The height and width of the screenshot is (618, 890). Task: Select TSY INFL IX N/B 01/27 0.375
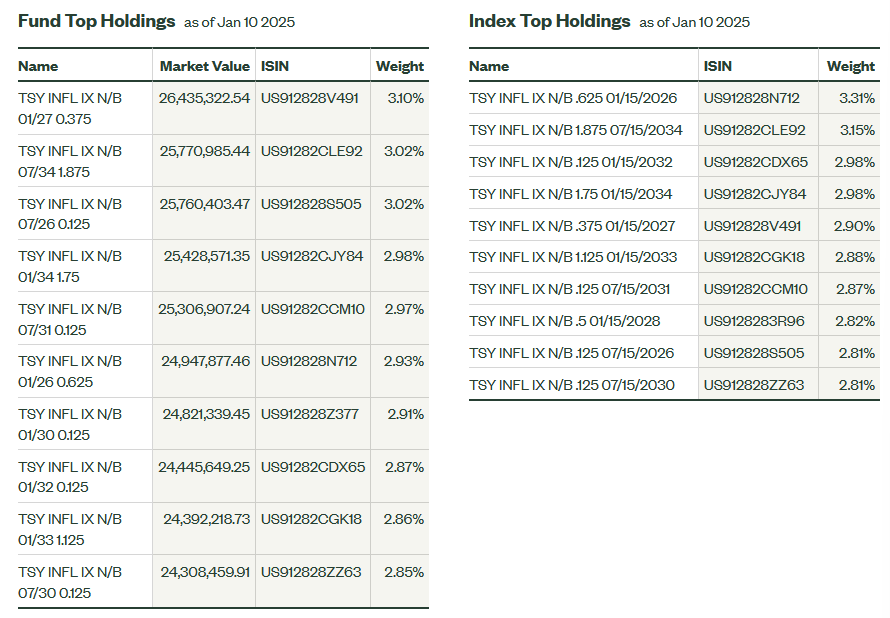[70, 108]
